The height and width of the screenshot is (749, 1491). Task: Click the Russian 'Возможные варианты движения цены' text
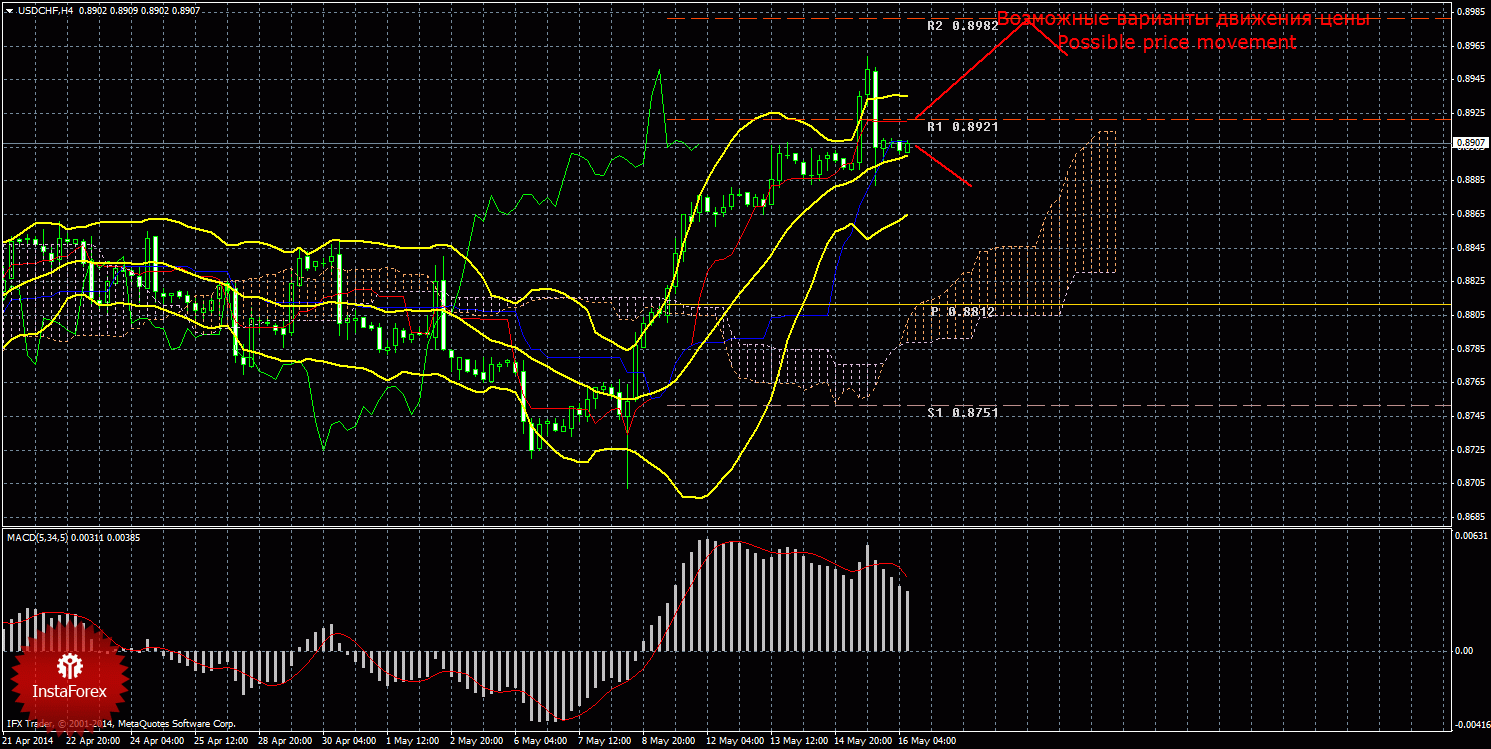[x=1183, y=19]
